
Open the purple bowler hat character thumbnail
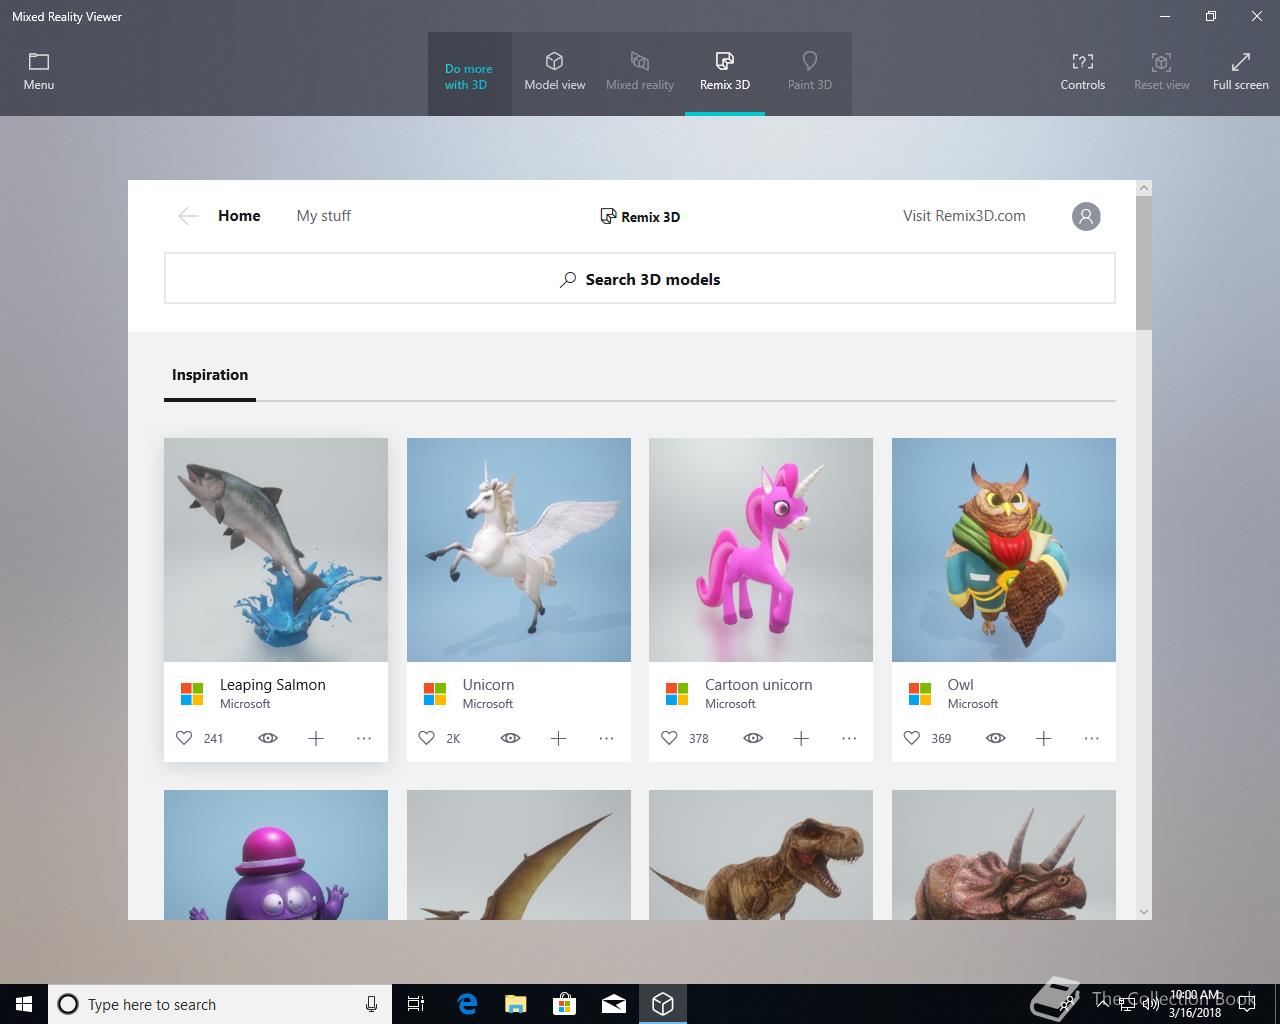pyautogui.click(x=276, y=855)
